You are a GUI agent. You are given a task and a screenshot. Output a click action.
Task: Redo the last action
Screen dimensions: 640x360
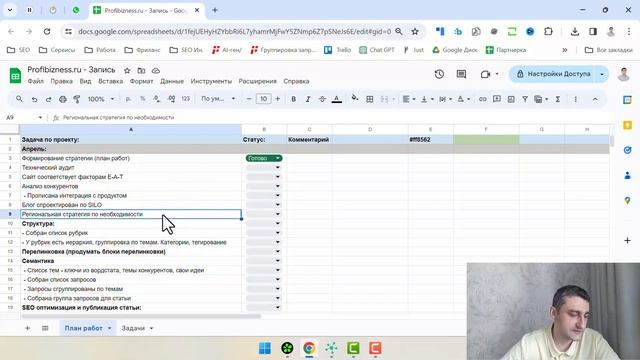tap(48, 99)
